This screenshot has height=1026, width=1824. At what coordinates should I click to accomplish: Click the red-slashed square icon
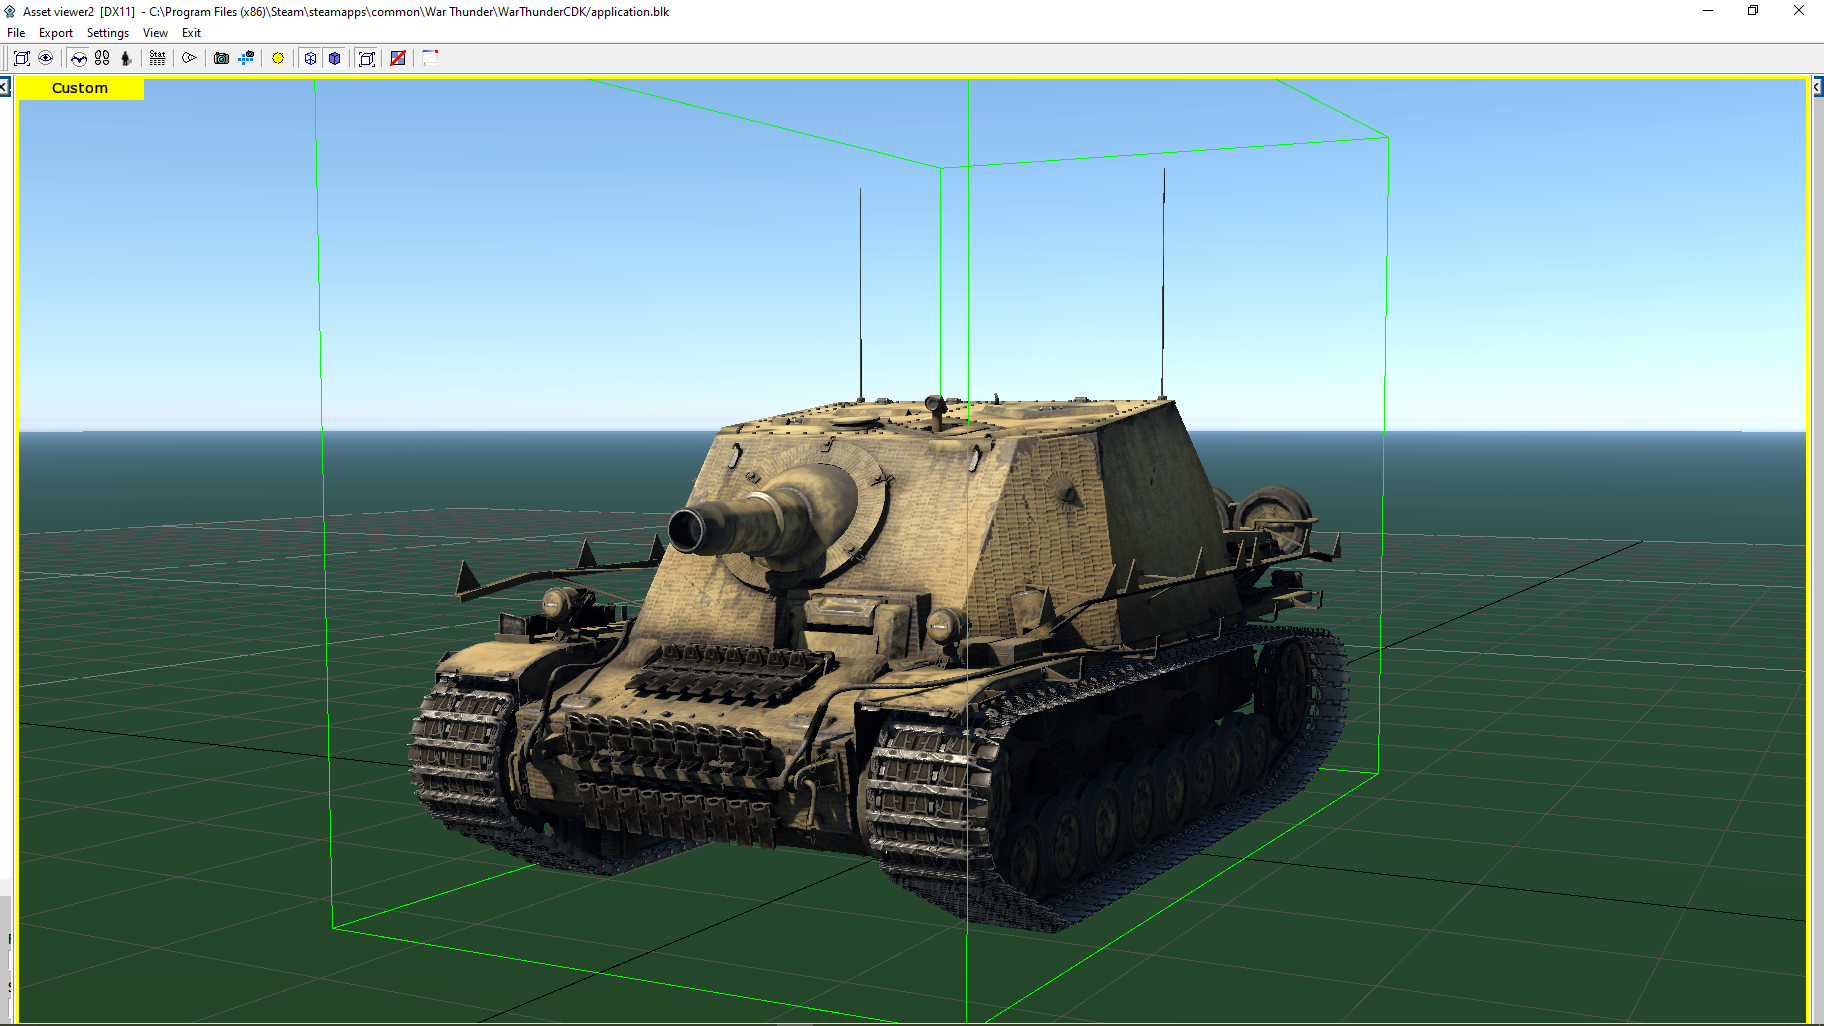[398, 58]
